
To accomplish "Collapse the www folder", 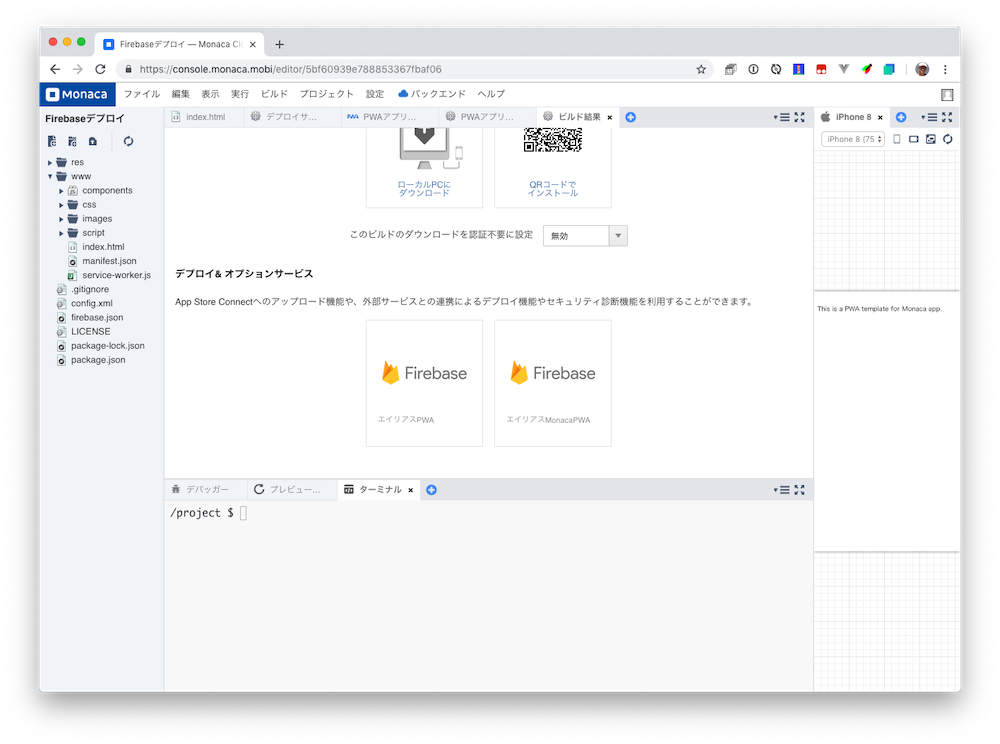I will point(50,177).
